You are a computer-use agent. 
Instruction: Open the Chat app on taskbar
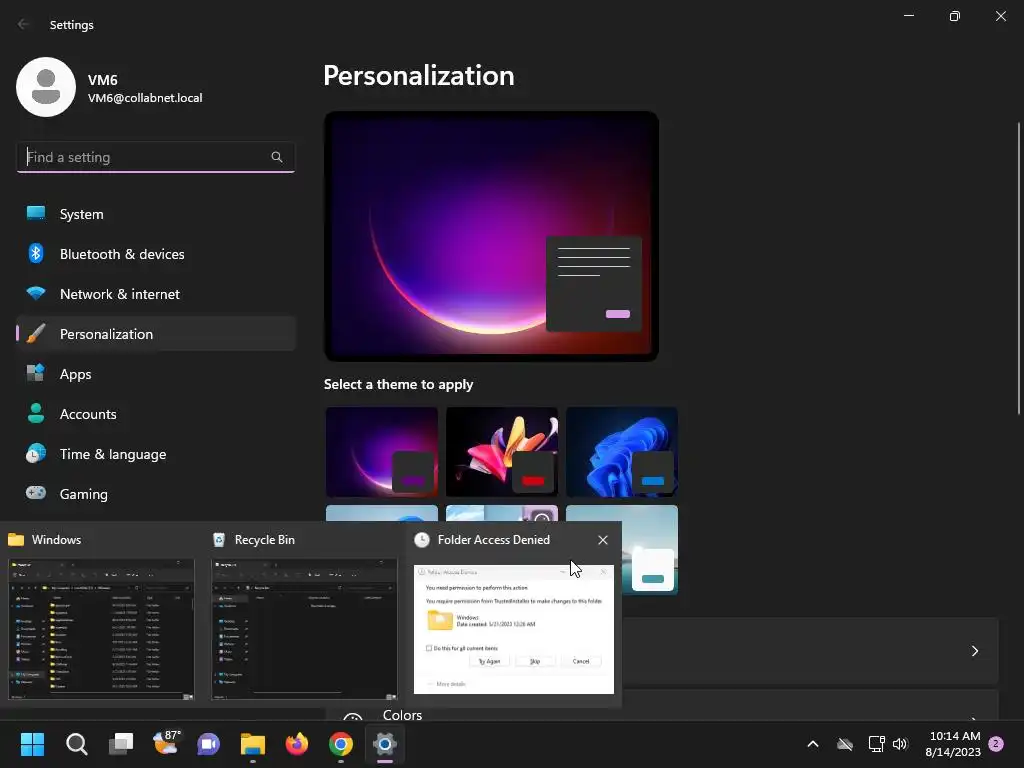pos(209,744)
